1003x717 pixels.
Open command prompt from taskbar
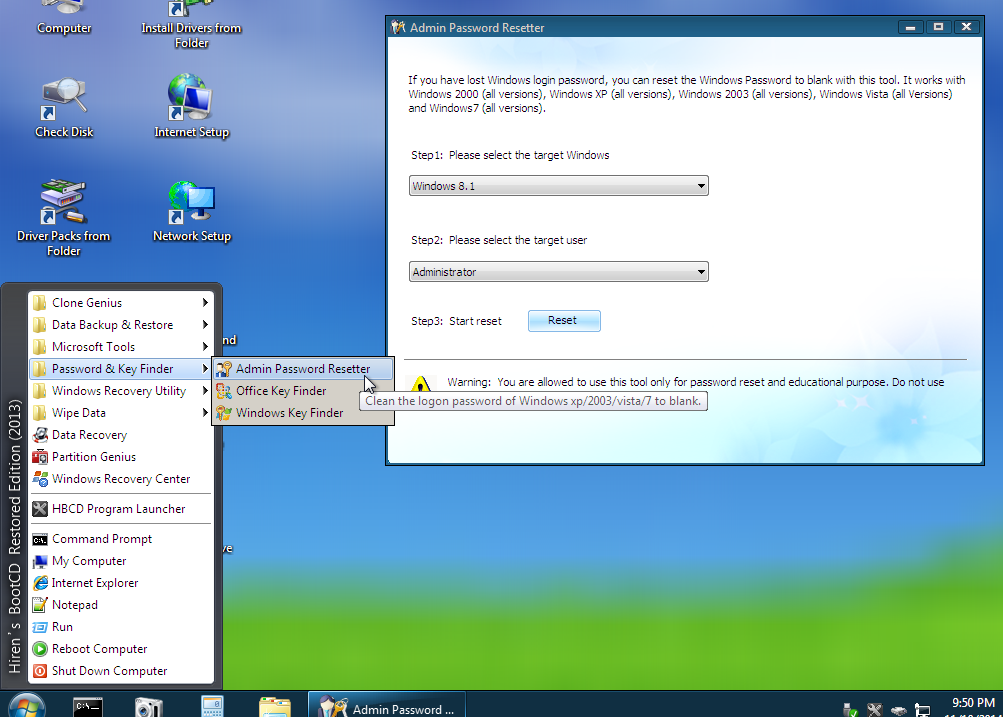[88, 706]
